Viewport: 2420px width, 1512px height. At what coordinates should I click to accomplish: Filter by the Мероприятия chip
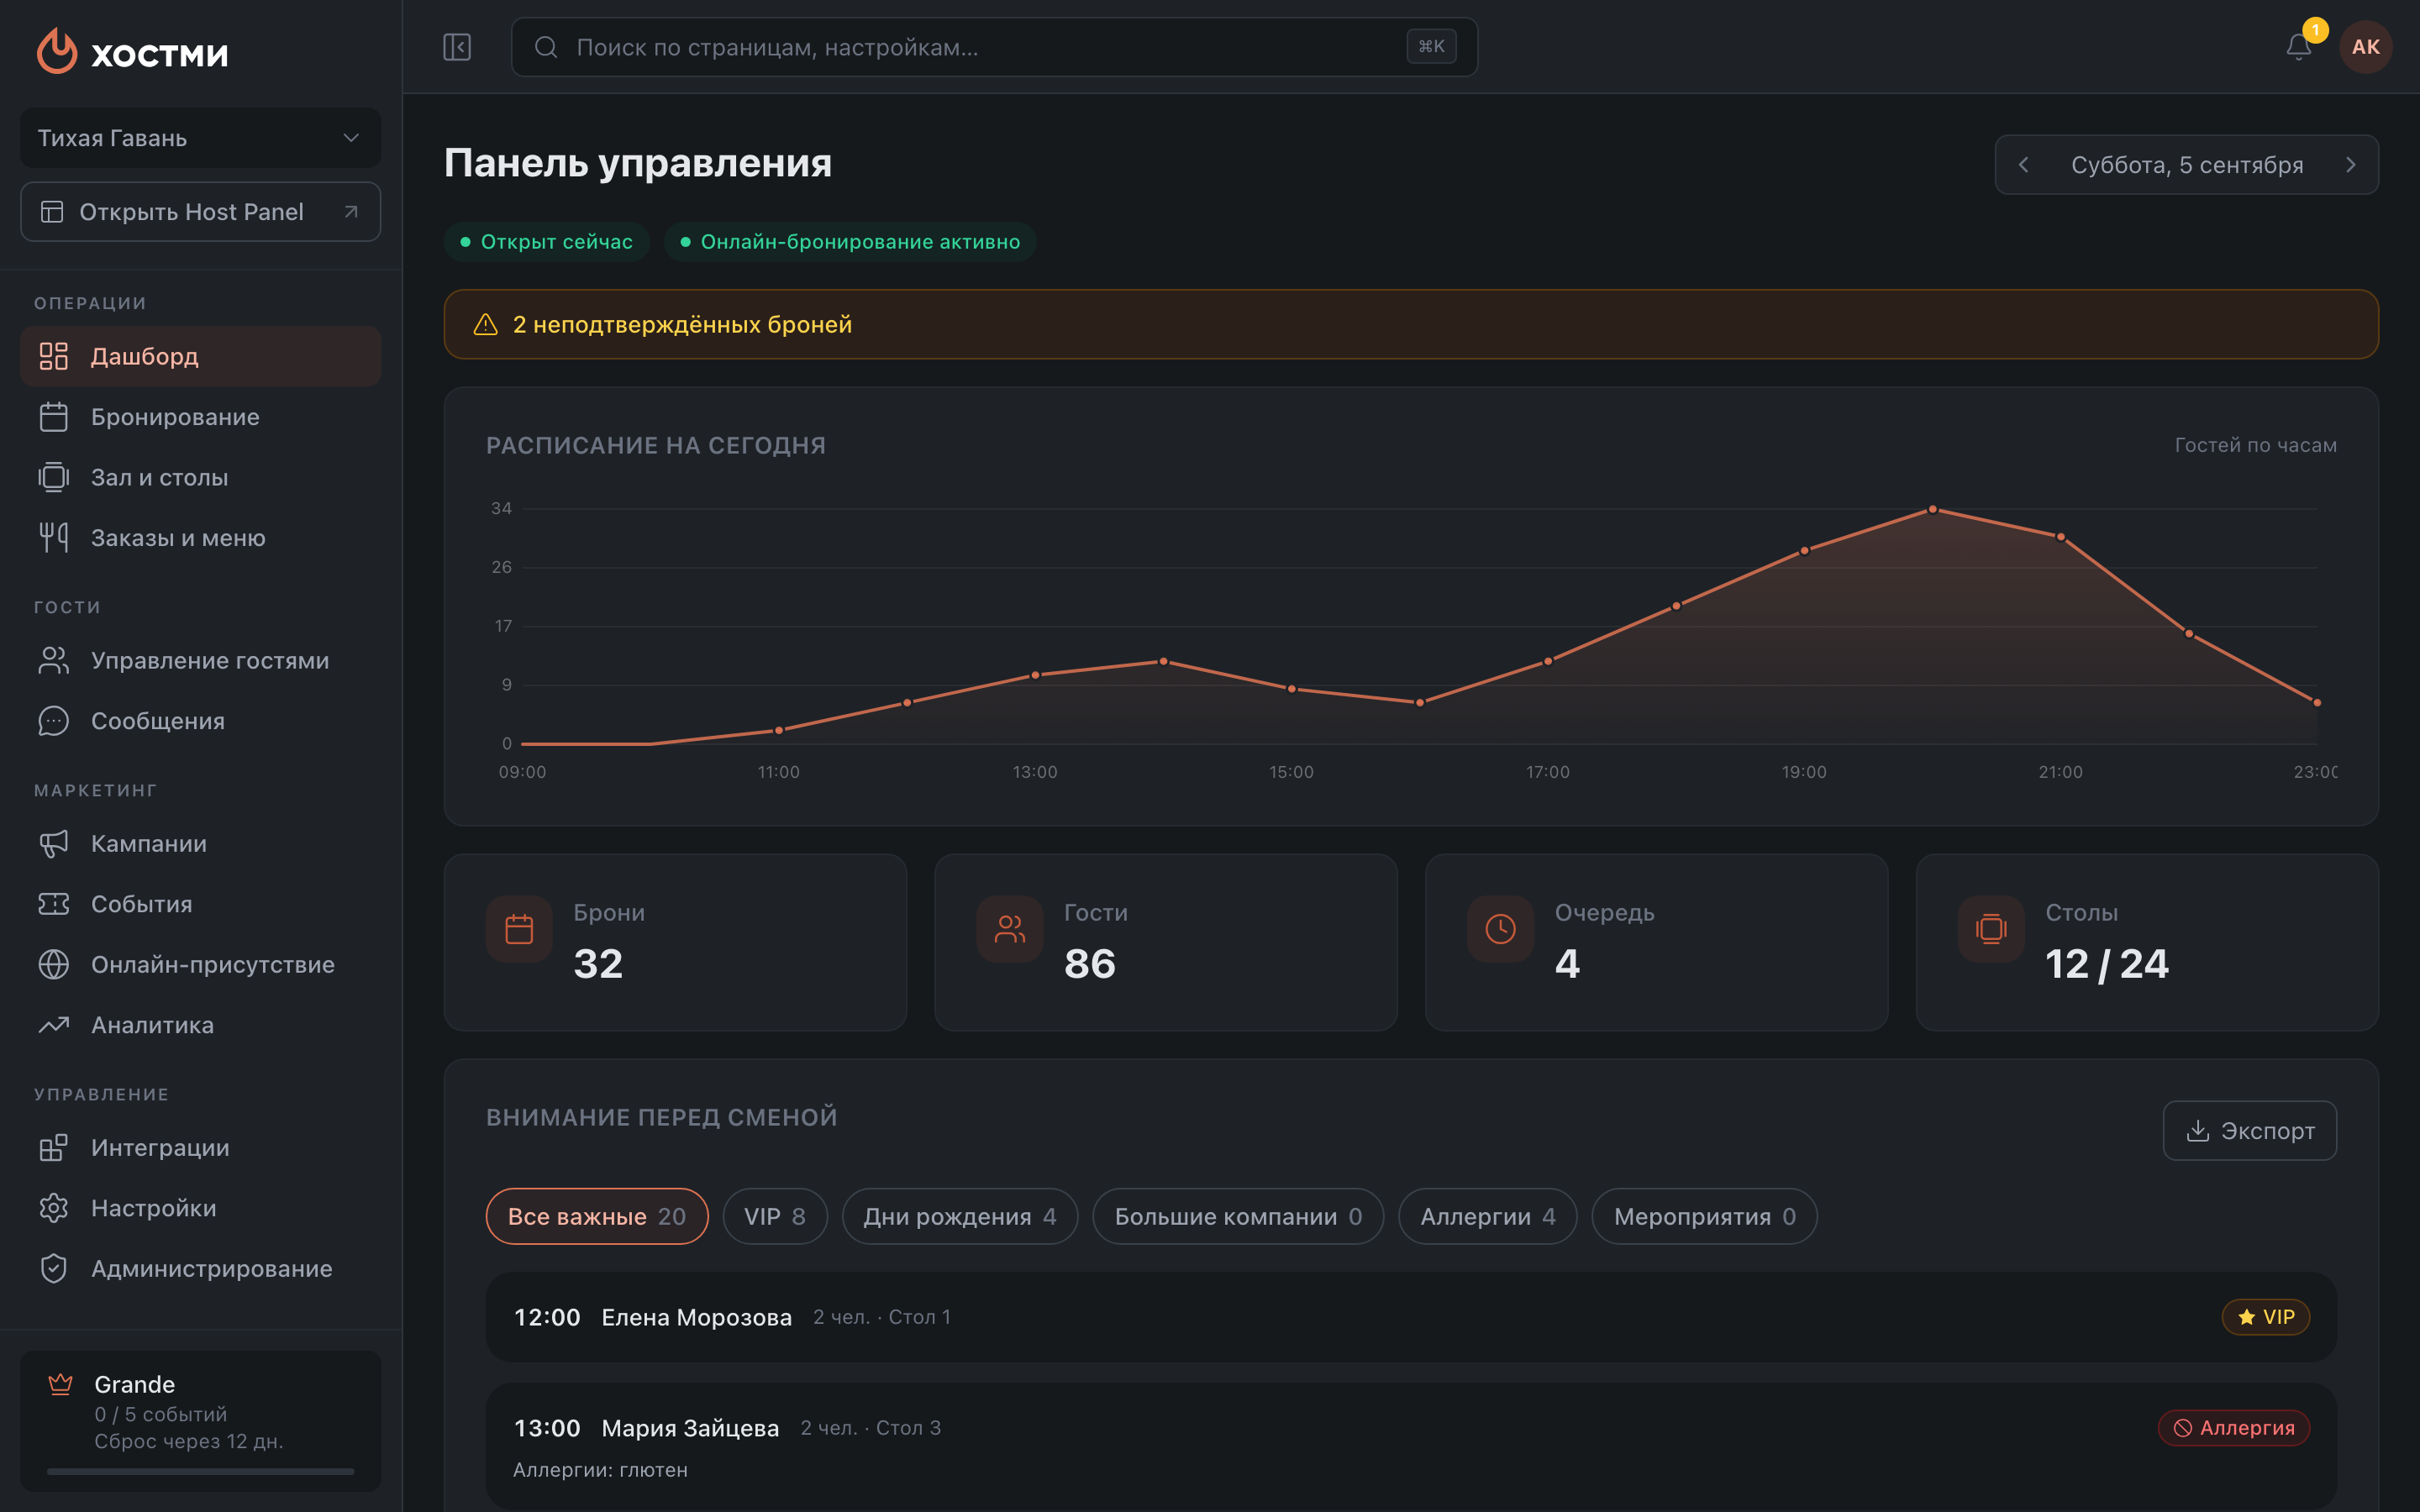1705,1216
